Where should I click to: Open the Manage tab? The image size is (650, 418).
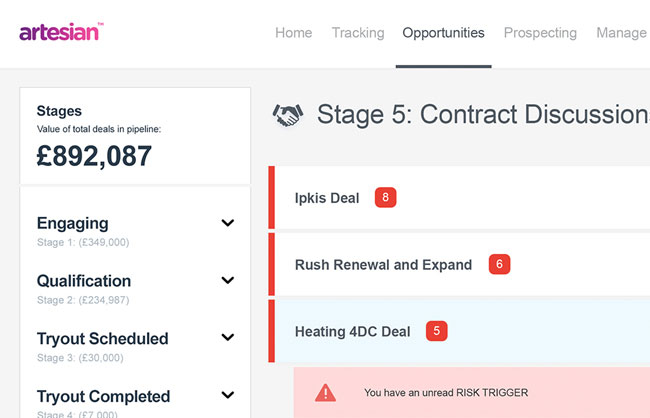point(621,33)
